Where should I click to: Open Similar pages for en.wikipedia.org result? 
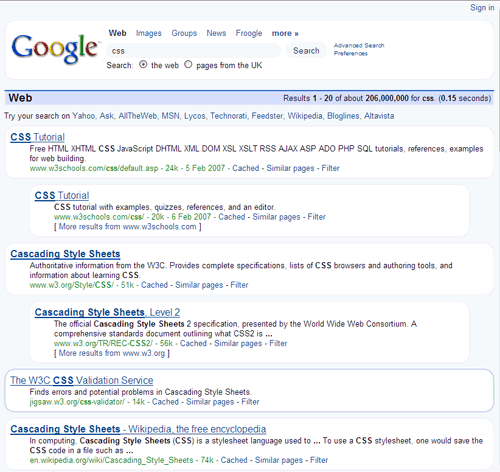(x=279, y=460)
